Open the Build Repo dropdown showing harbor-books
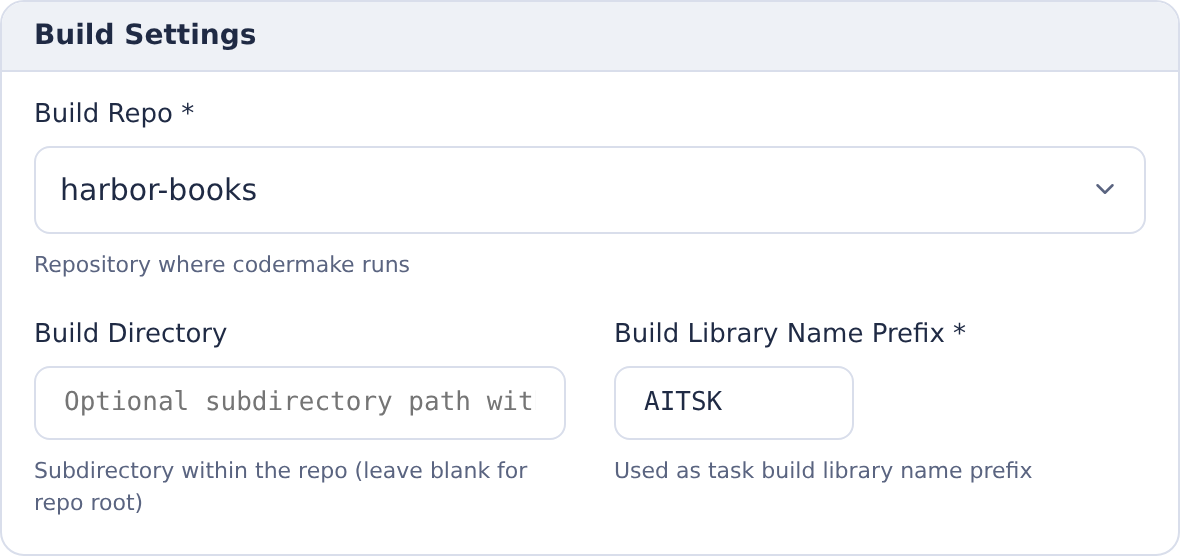The height and width of the screenshot is (556, 1180). [x=589, y=190]
